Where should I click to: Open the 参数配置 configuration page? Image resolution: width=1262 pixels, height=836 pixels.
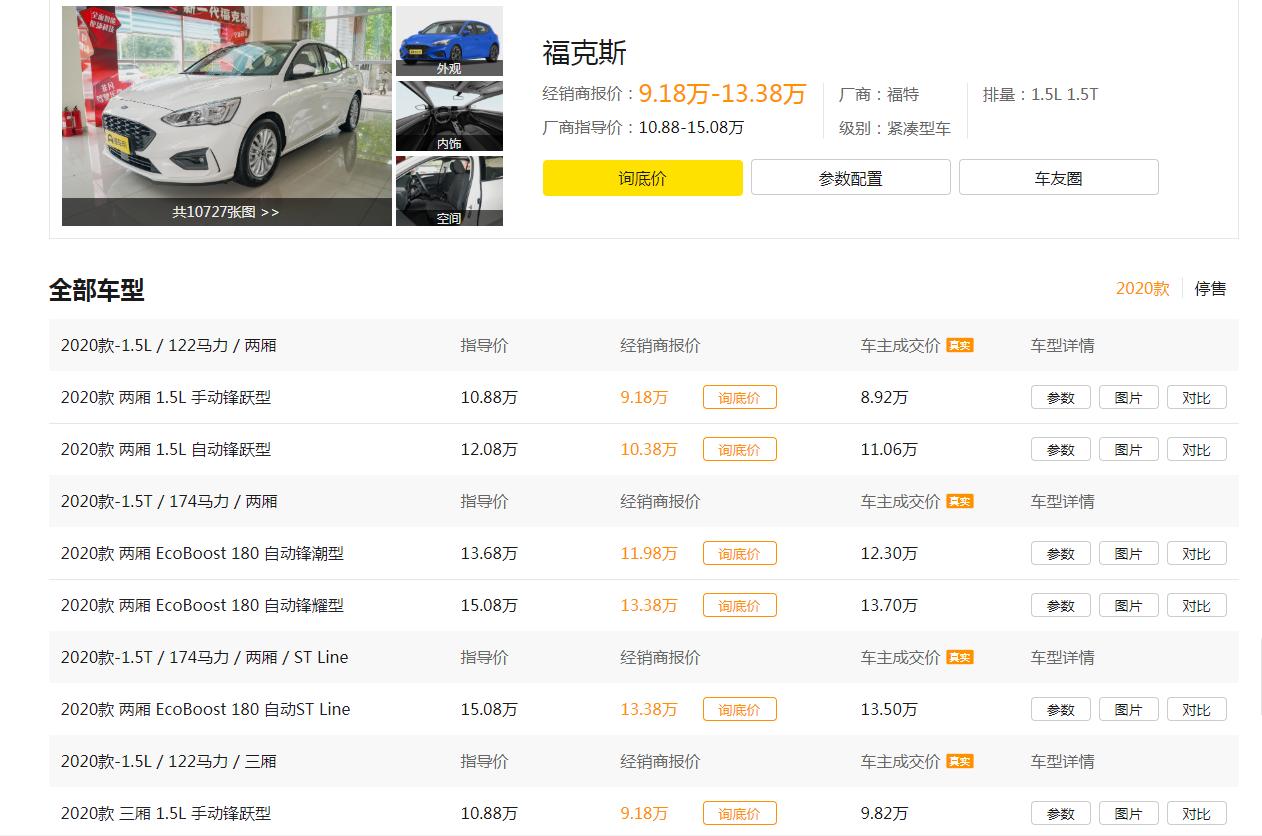(850, 177)
